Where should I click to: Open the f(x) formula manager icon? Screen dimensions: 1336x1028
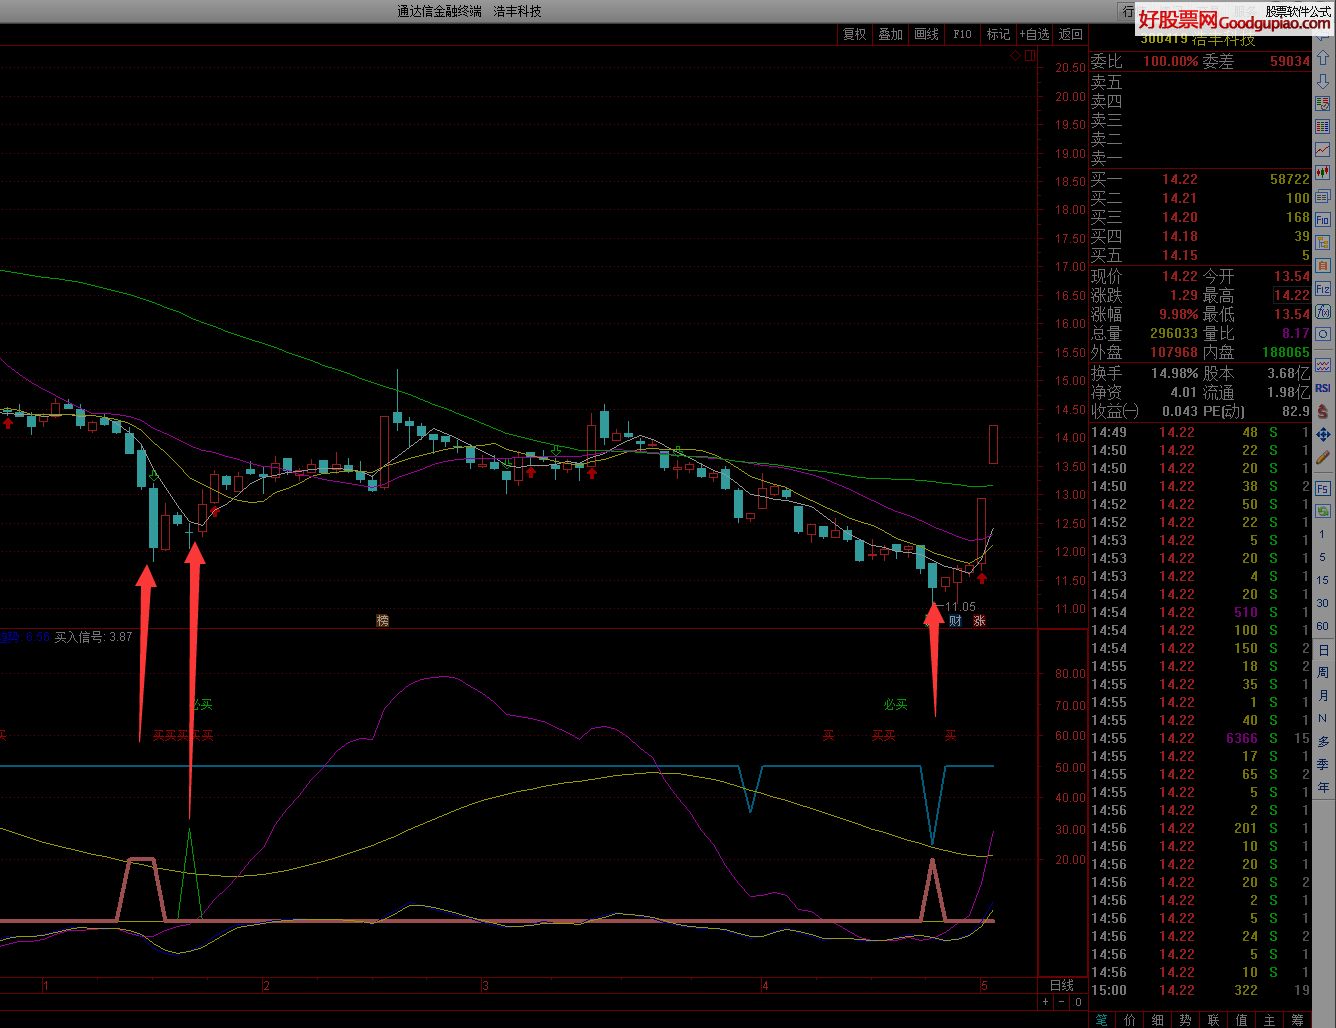(x=1323, y=311)
